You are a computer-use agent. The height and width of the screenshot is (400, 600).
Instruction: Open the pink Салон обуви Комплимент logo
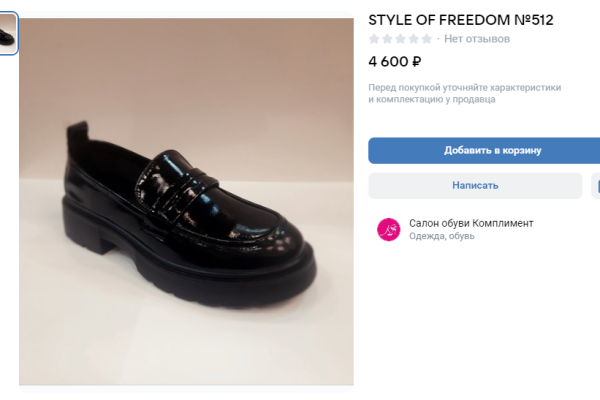(388, 229)
